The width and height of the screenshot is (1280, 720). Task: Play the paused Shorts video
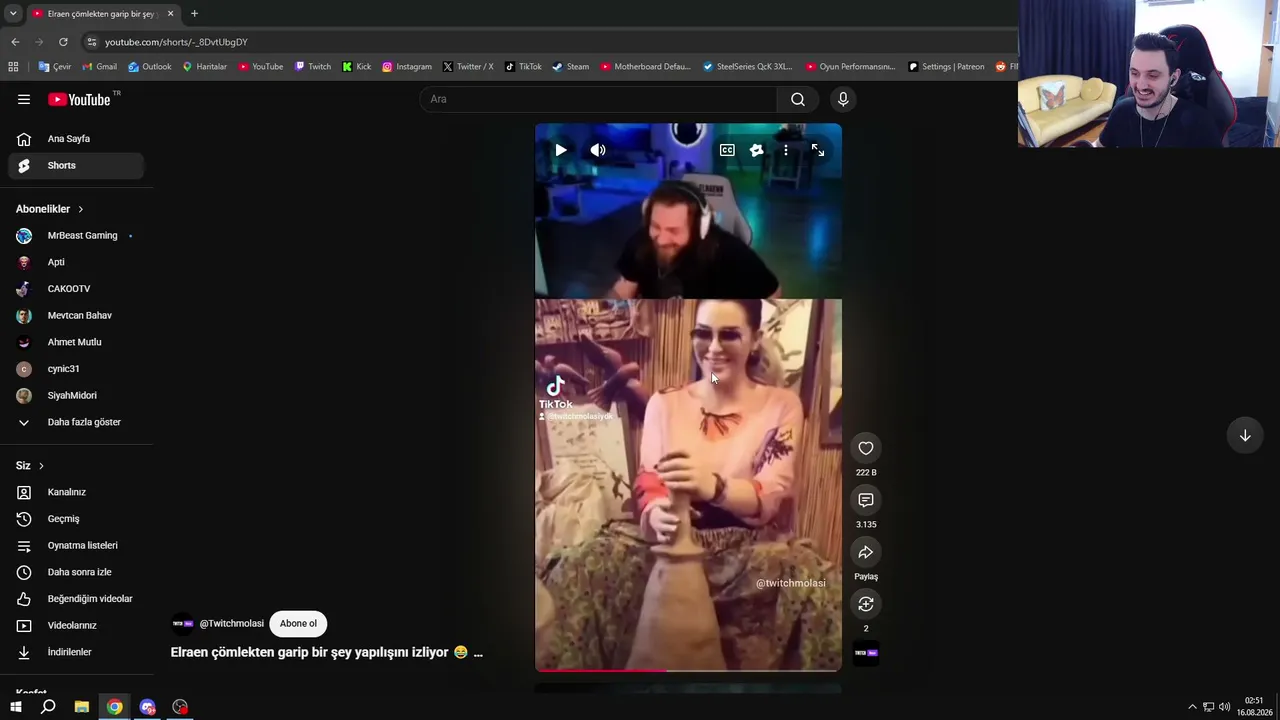point(561,150)
